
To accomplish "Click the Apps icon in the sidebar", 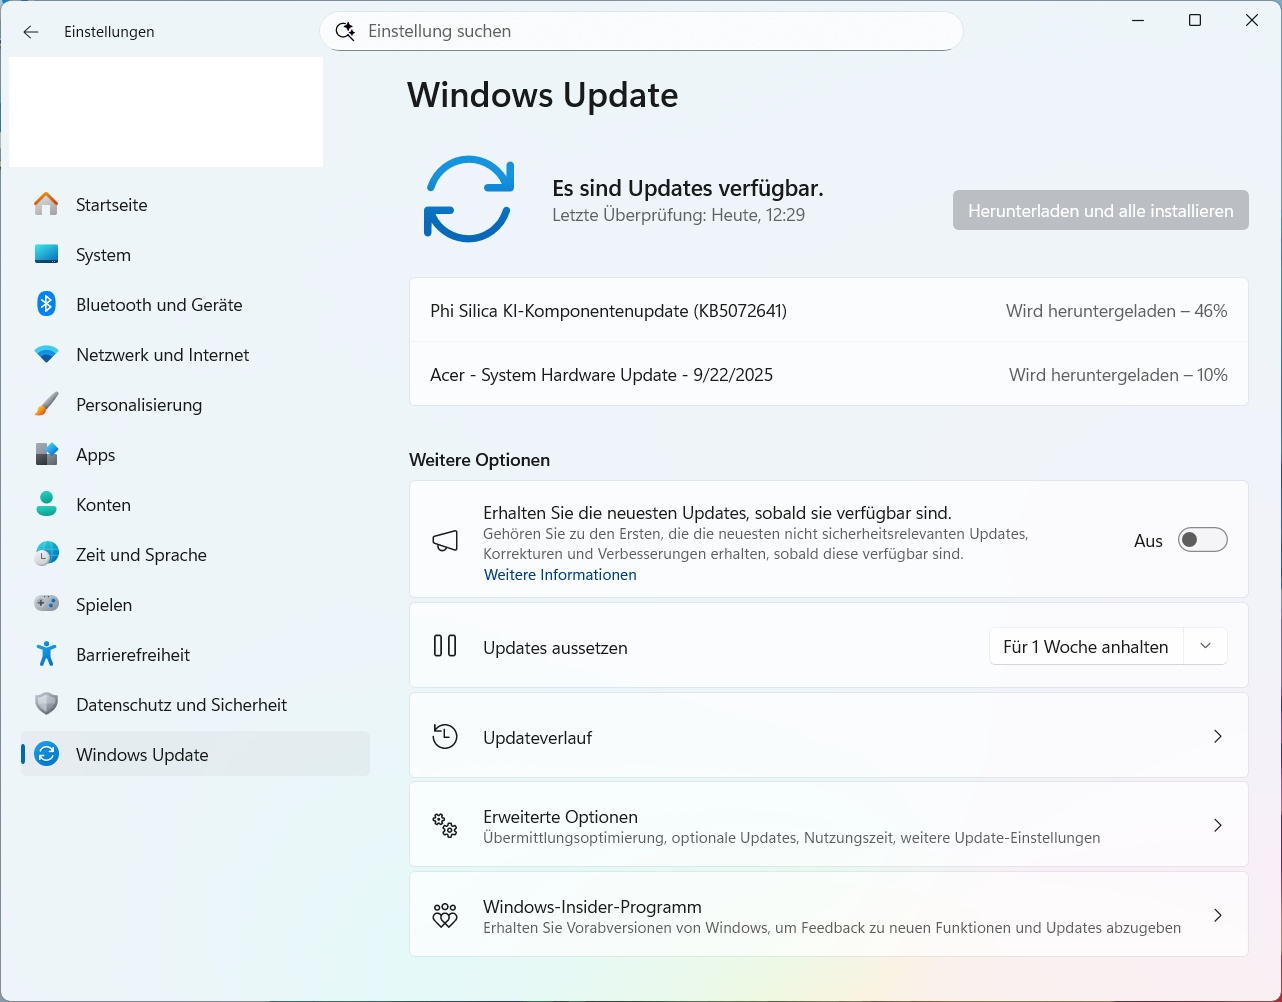I will 46,454.
